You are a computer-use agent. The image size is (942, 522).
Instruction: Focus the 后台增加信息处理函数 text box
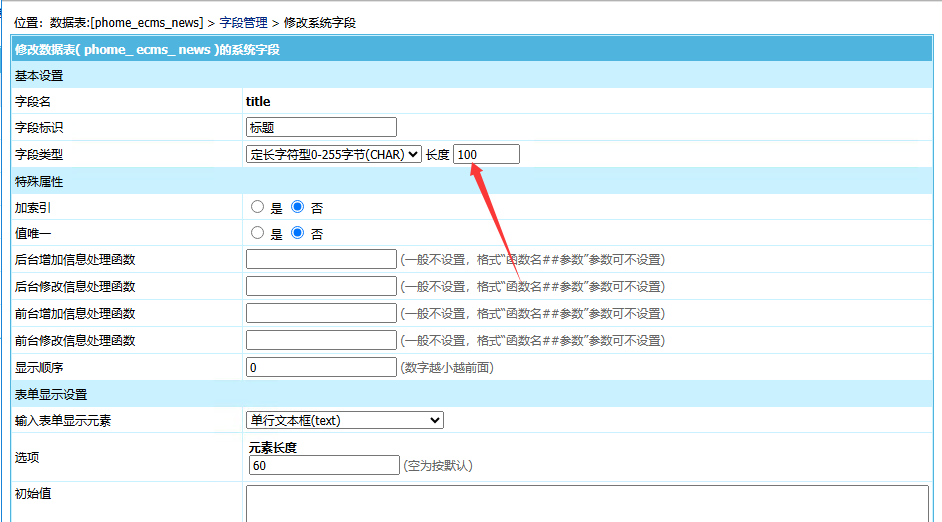[x=321, y=259]
